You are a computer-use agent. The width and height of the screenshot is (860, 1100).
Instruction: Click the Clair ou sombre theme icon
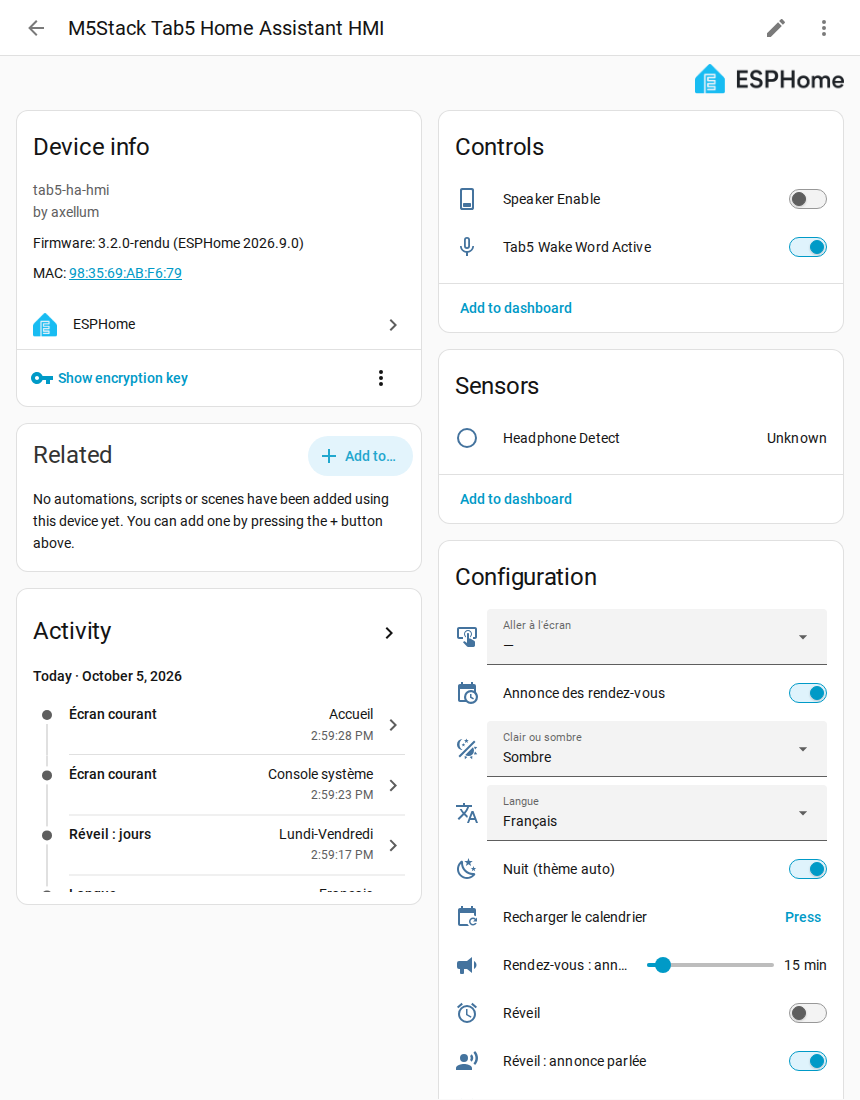(x=466, y=749)
